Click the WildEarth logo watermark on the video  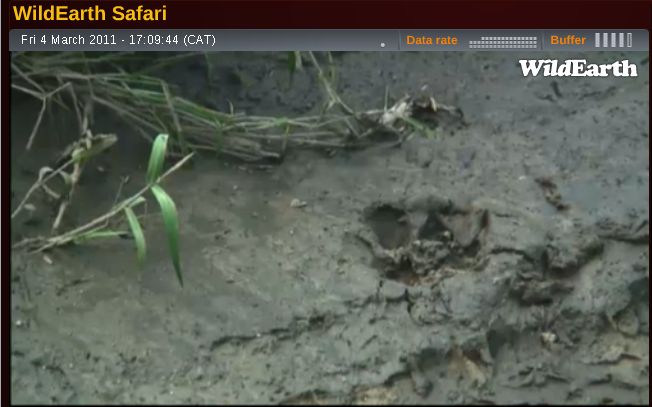coord(577,68)
